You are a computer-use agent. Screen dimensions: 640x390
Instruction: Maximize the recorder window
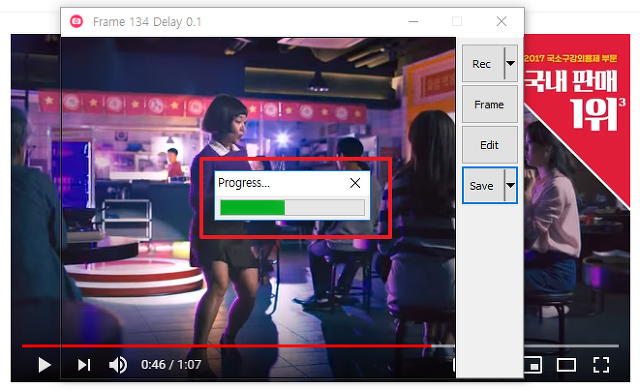click(457, 21)
